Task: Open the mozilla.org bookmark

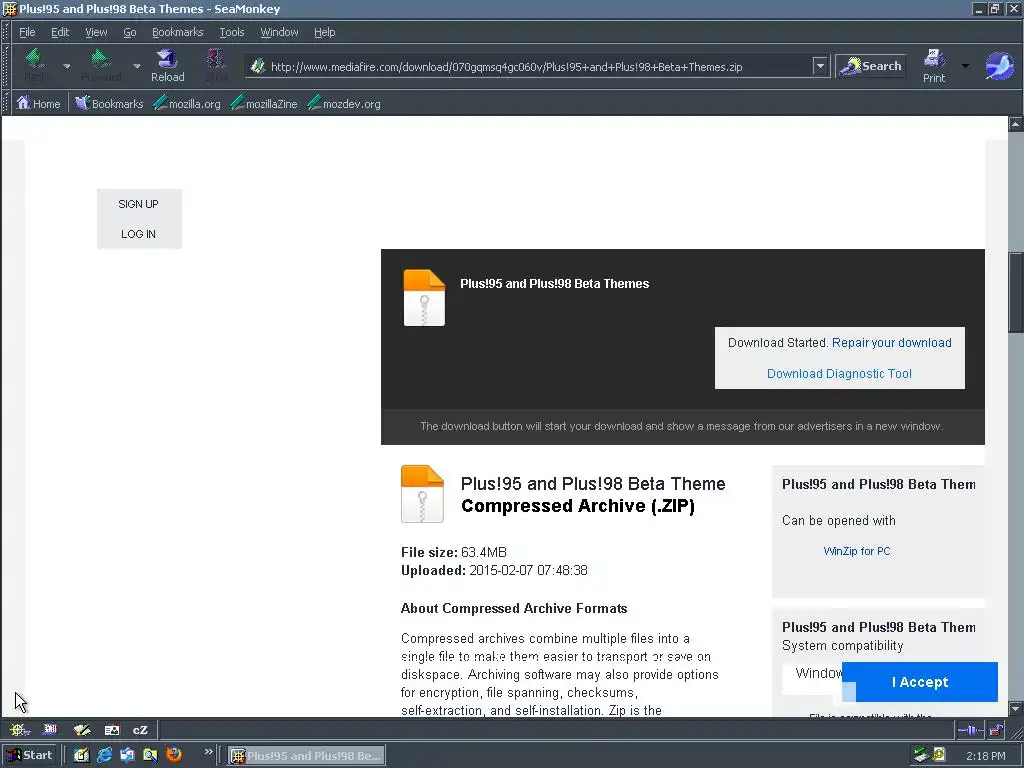Action: (187, 103)
